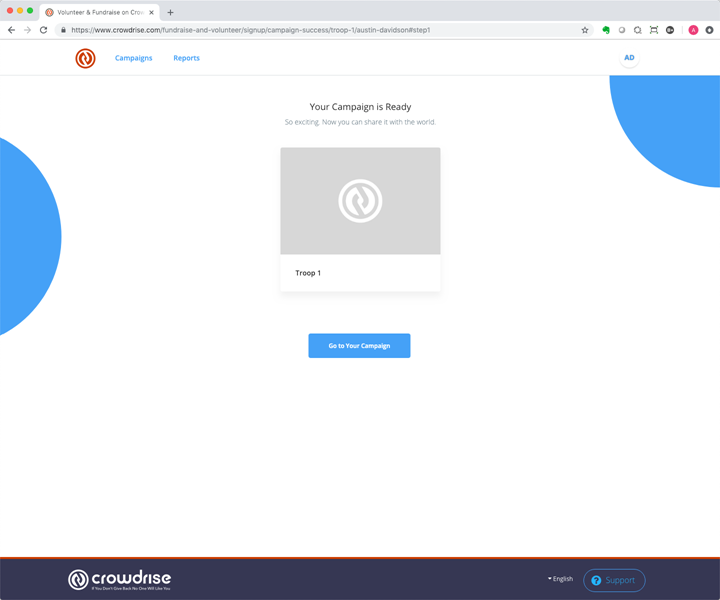The height and width of the screenshot is (600, 720).
Task: Click the Support button in the footer
Action: (614, 580)
